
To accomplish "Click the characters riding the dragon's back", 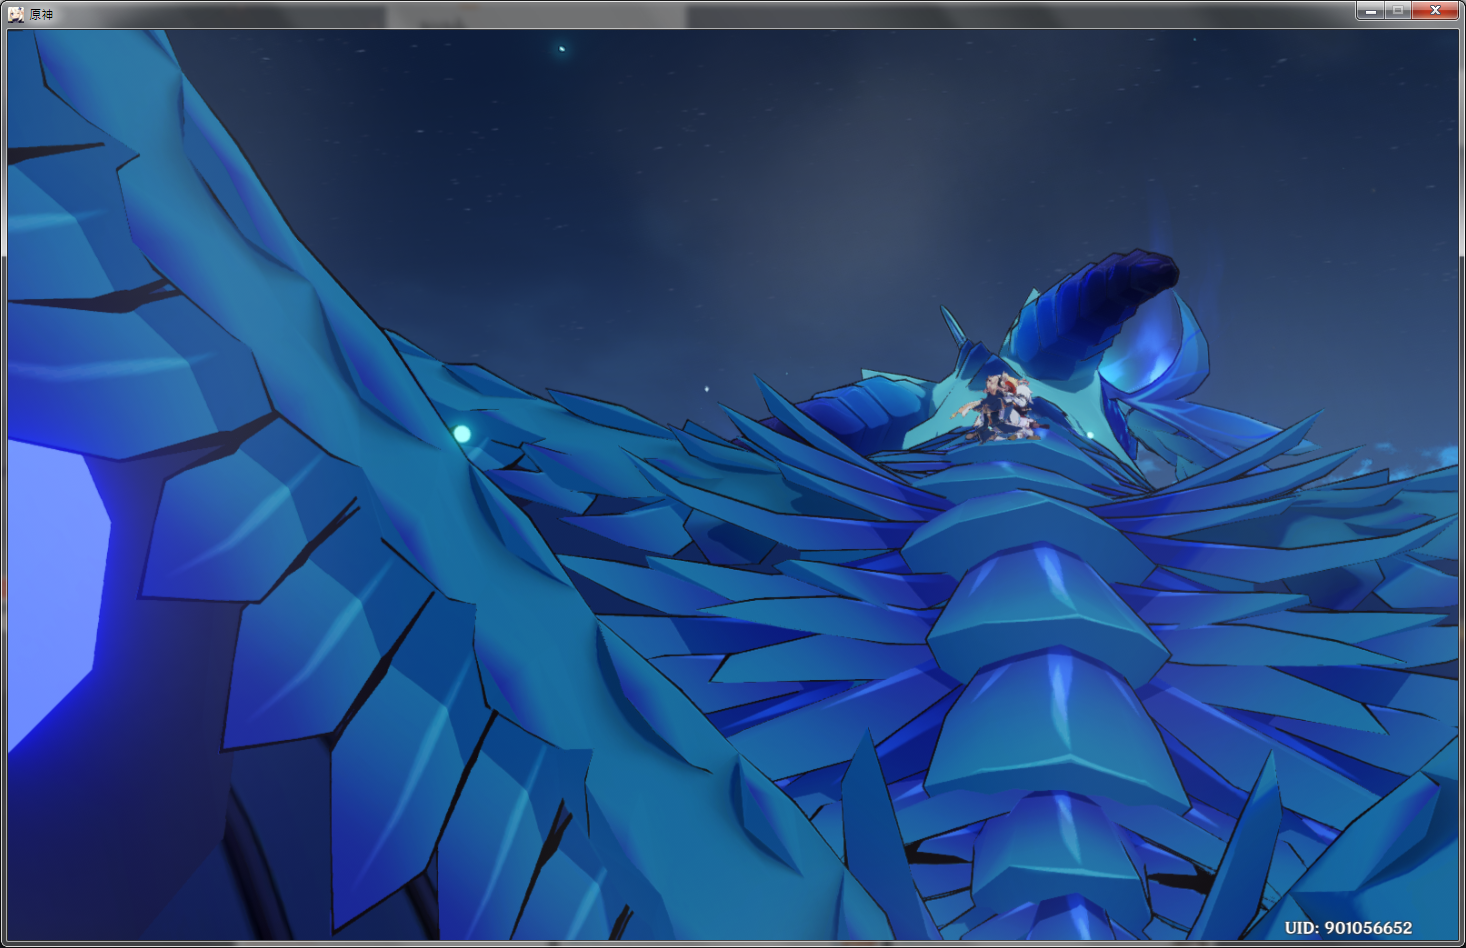I will [x=1002, y=406].
